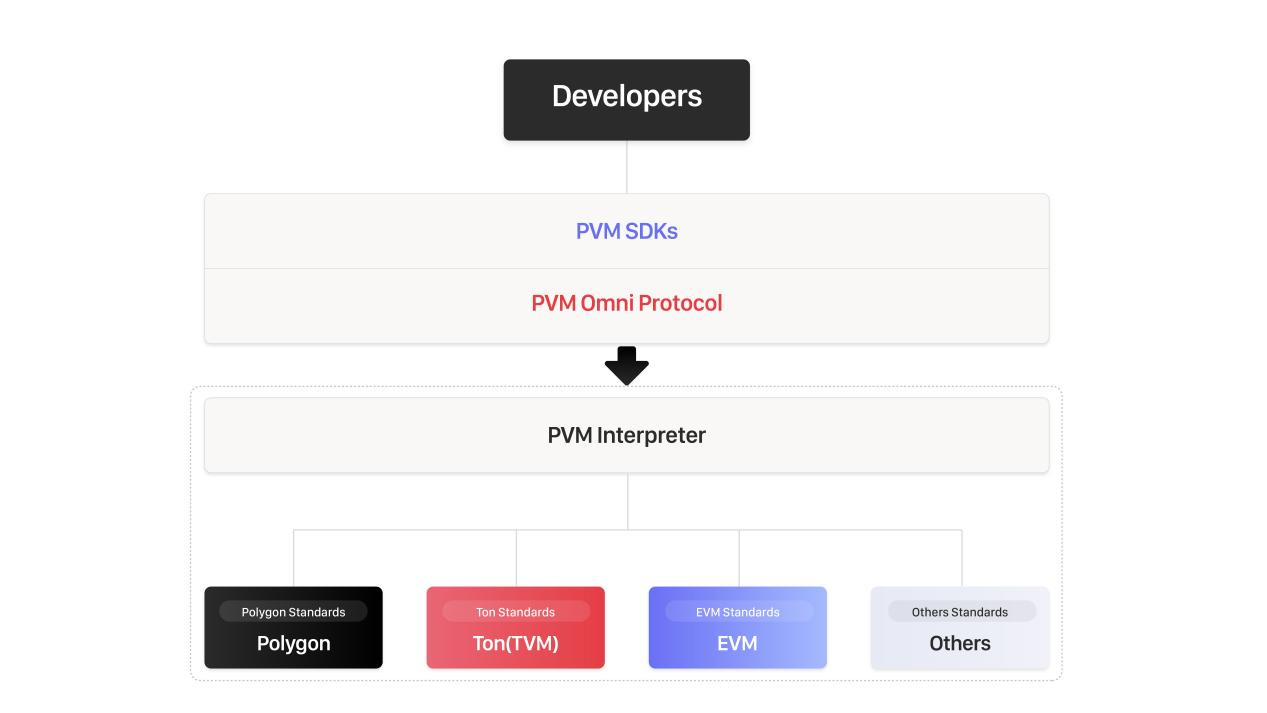
Task: Click horizontal branch line between Polygon and Ton connectors
Action: 405,530
